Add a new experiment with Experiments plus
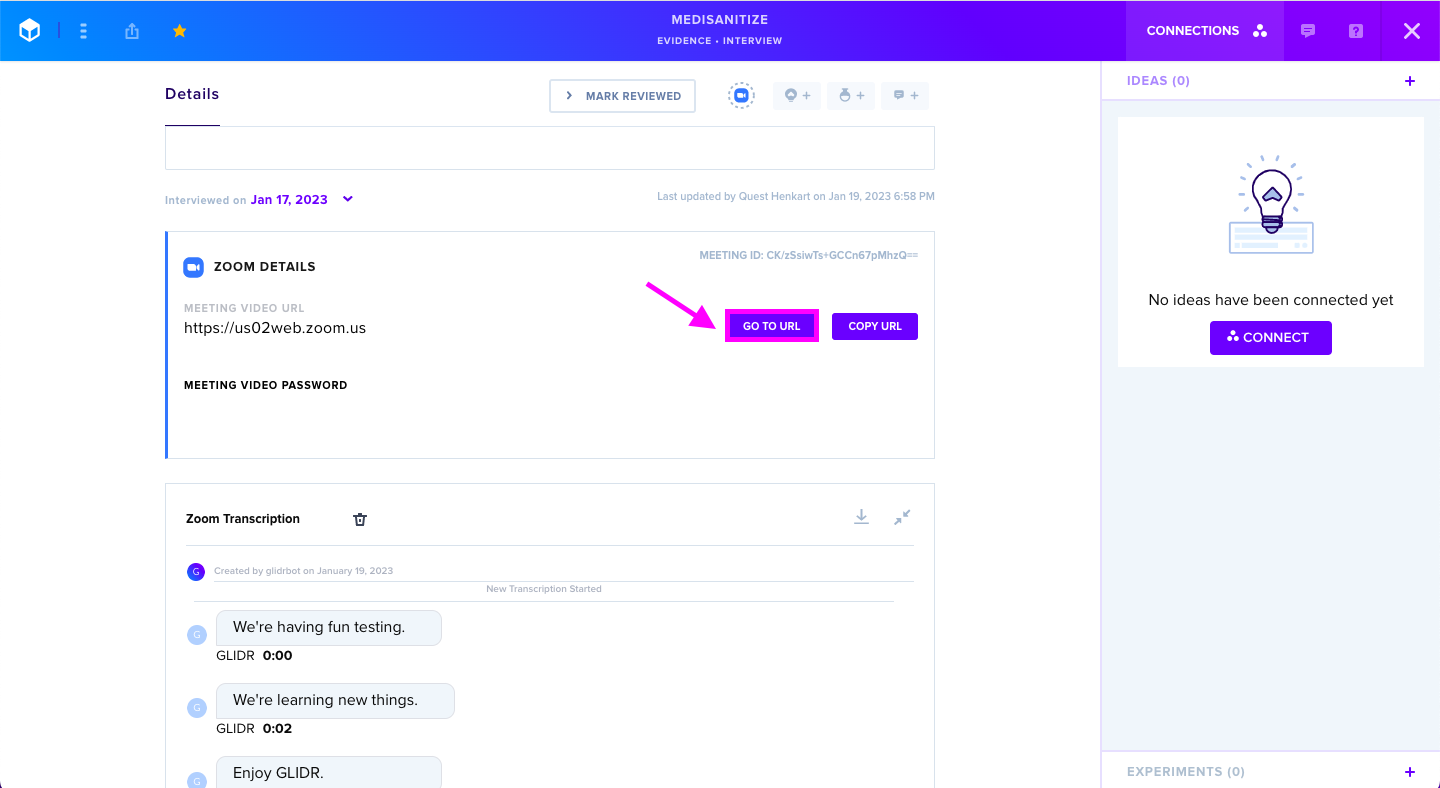The height and width of the screenshot is (788, 1440). (1410, 772)
